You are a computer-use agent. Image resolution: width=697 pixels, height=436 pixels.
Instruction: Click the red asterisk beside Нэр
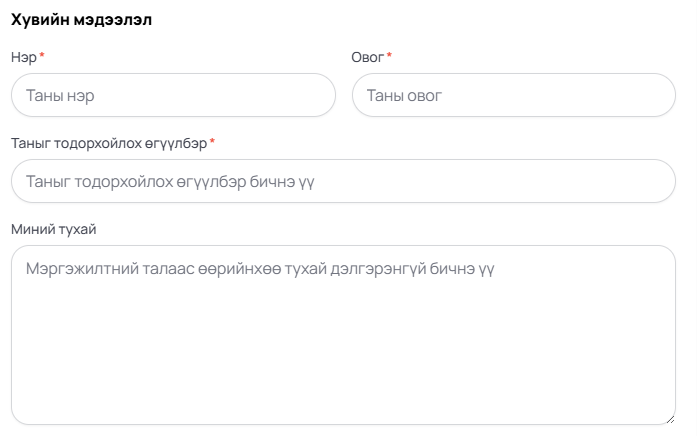tap(42, 55)
